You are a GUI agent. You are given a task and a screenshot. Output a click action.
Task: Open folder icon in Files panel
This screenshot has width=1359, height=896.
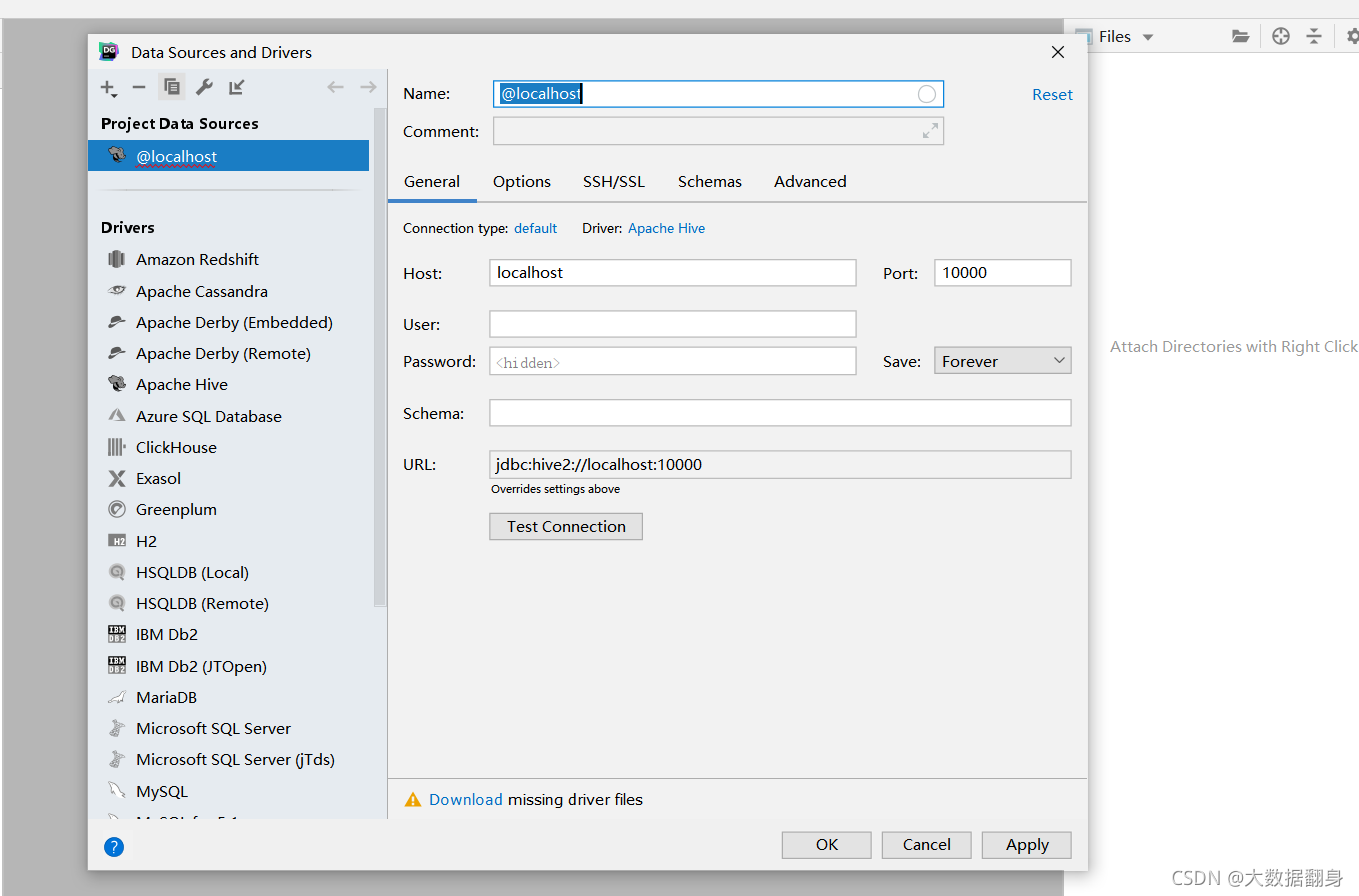[1241, 37]
